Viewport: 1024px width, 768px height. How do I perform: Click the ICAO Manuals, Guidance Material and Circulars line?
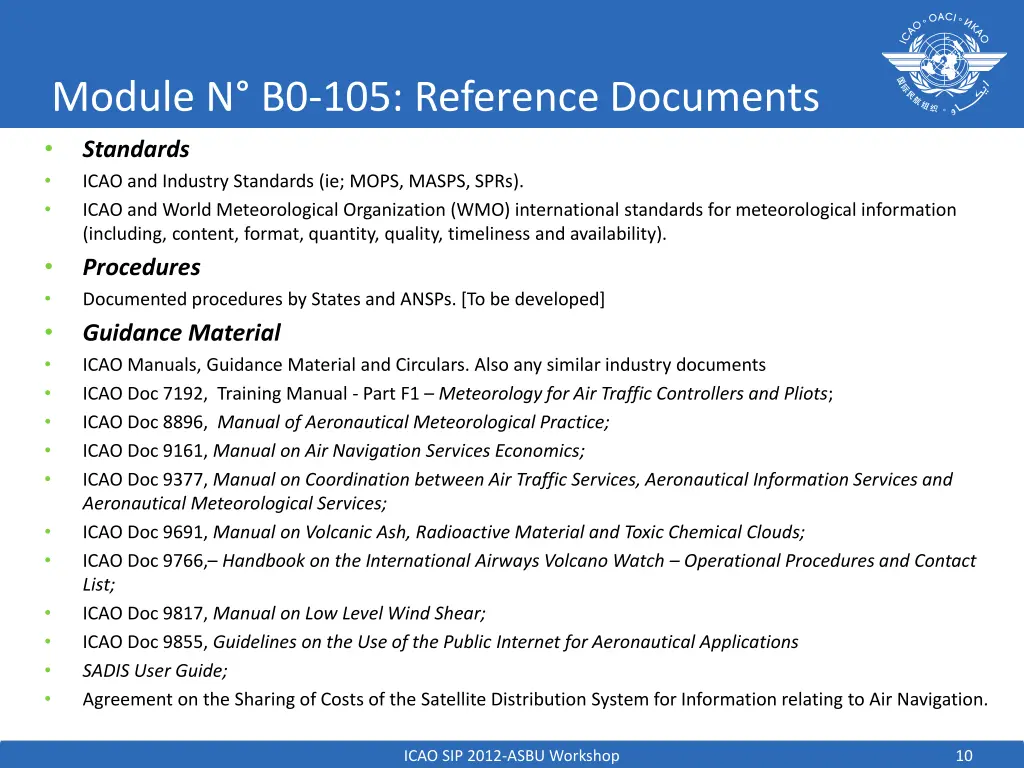(x=424, y=365)
